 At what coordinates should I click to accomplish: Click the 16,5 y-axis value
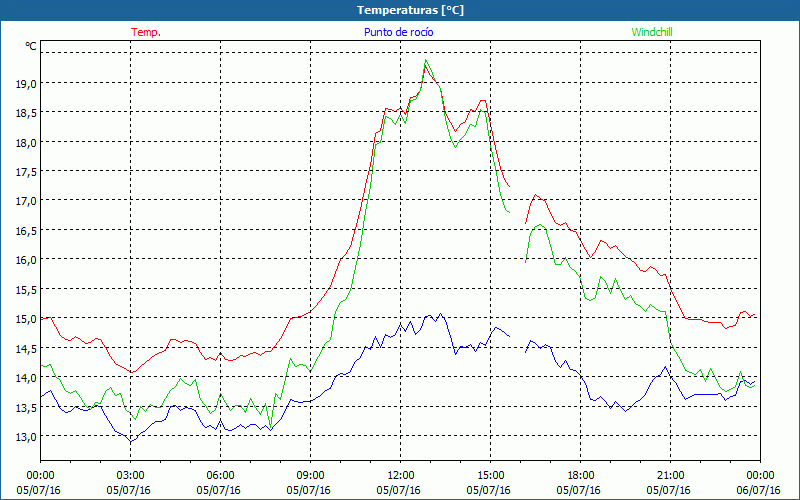[26, 231]
